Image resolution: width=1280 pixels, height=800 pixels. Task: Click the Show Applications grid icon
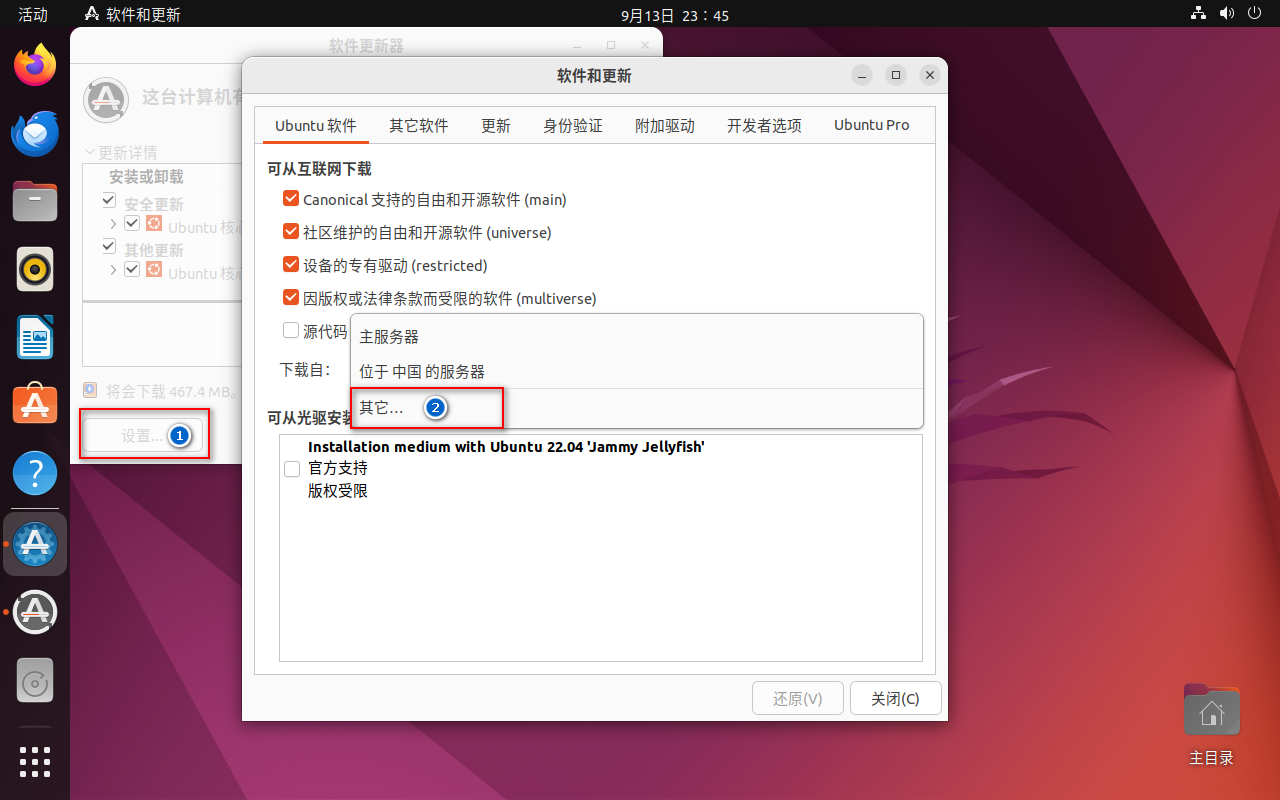tap(35, 762)
